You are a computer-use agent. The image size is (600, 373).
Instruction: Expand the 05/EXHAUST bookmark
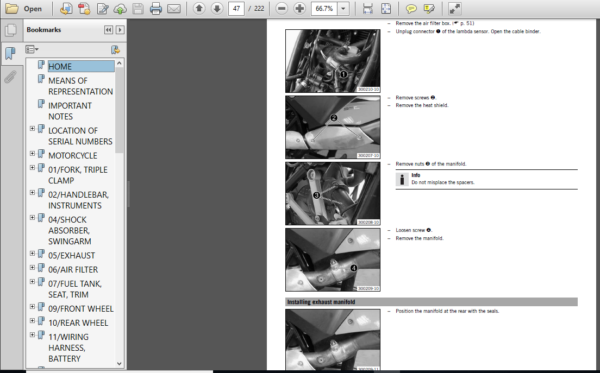[x=32, y=254]
